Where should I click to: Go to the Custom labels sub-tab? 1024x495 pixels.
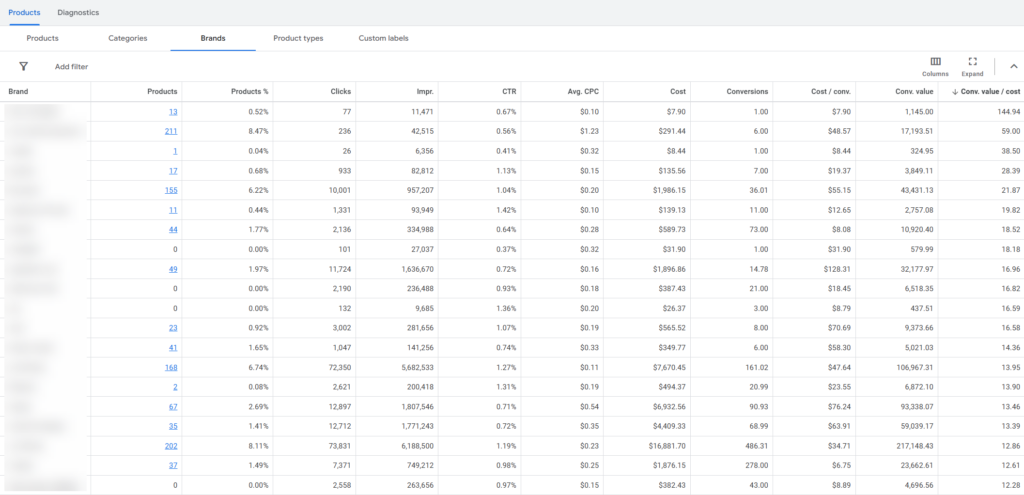[x=383, y=38]
